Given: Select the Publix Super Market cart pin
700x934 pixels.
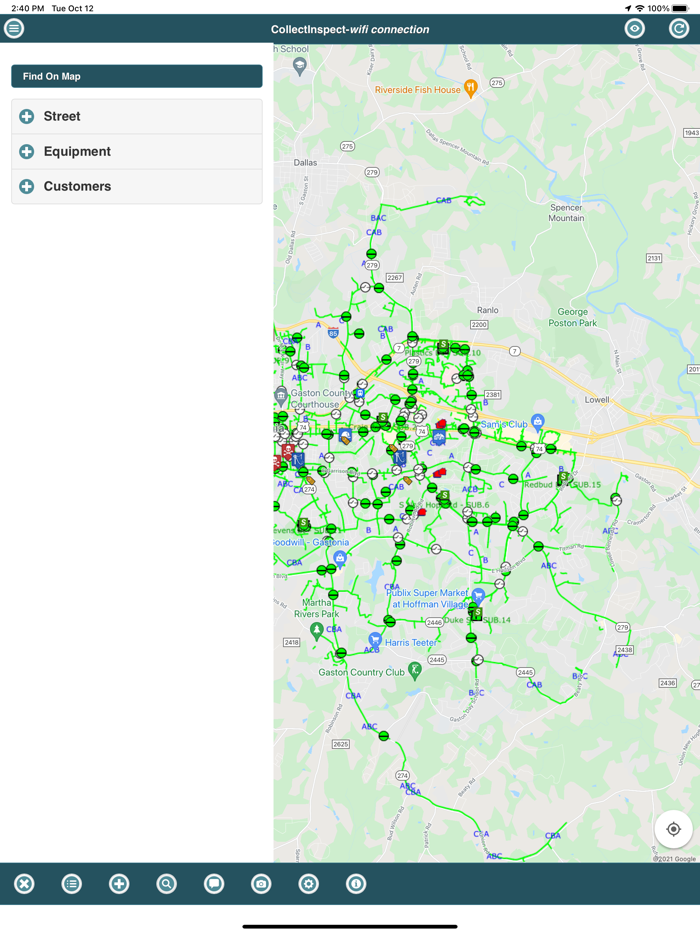Looking at the screenshot, I should tap(478, 596).
